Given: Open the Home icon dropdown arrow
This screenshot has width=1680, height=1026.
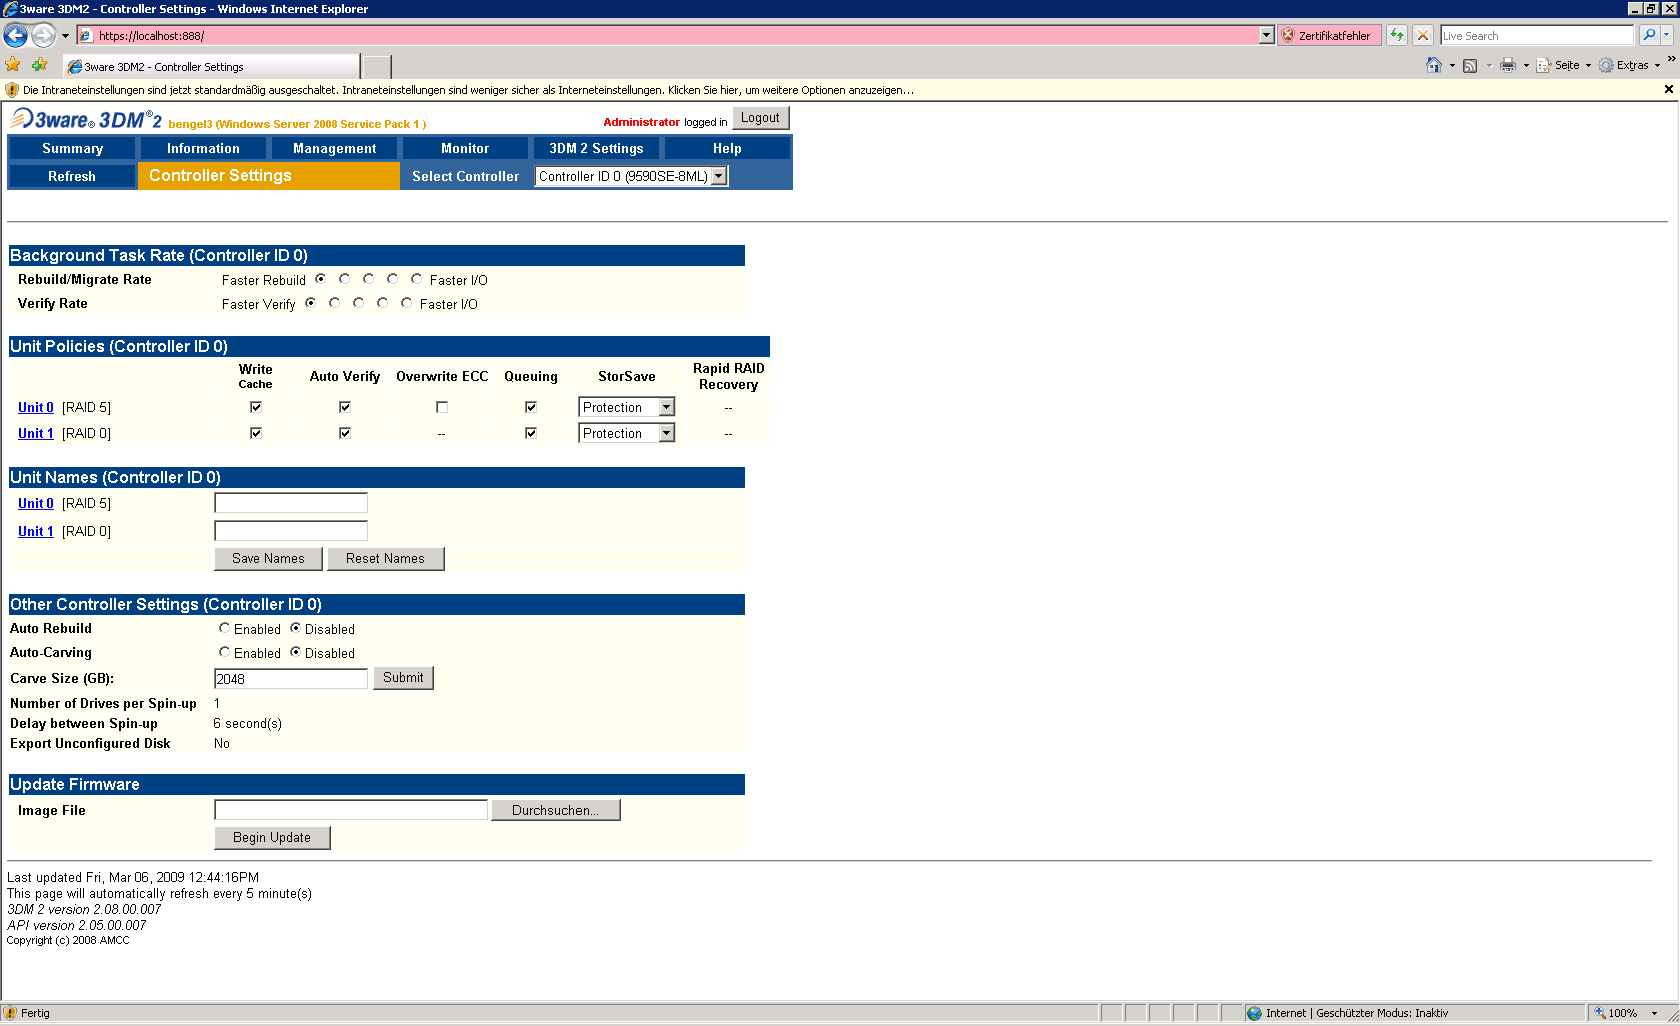Looking at the screenshot, I should (x=1452, y=66).
